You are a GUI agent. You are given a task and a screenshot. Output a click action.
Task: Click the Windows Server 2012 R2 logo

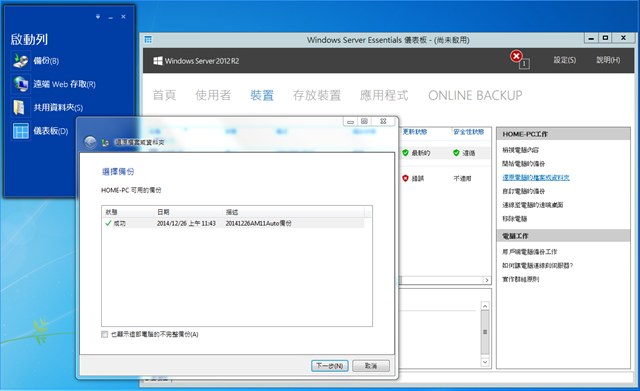pyautogui.click(x=158, y=61)
